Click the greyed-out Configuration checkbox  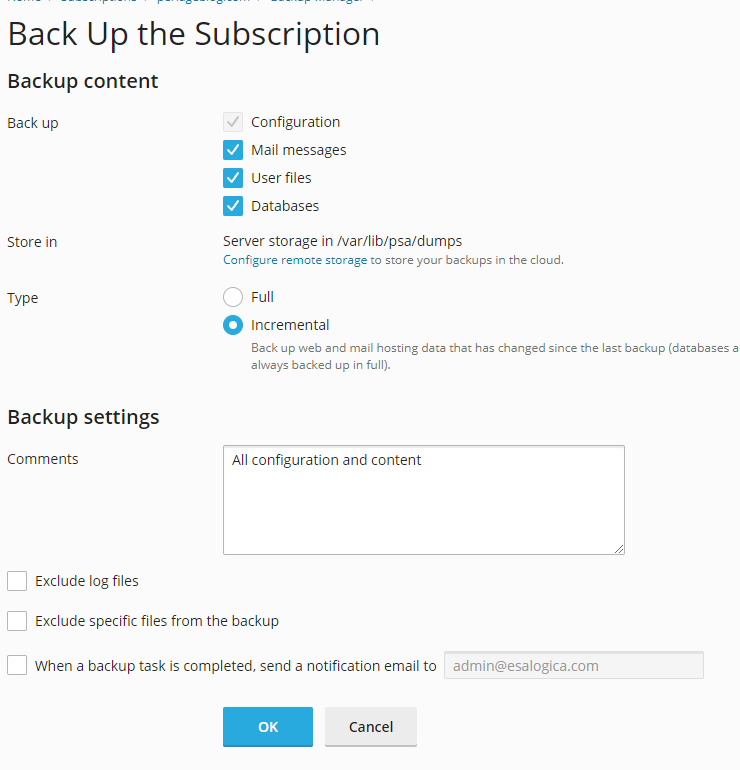pyautogui.click(x=233, y=122)
